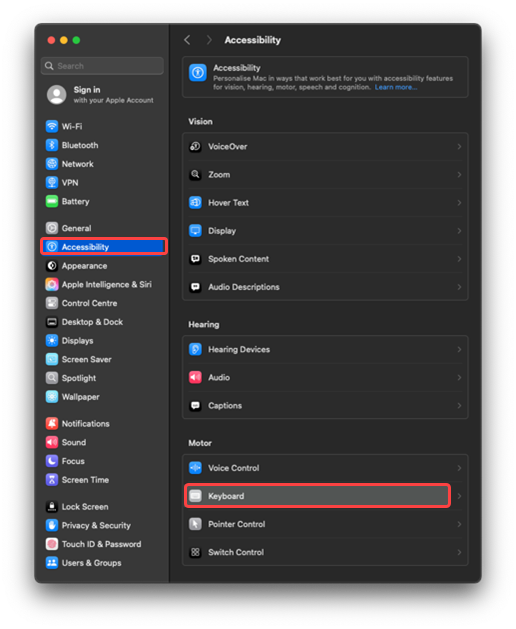Click the Sound speaker icon in sidebar
Viewport: 516px width, 629px height.
pos(52,442)
